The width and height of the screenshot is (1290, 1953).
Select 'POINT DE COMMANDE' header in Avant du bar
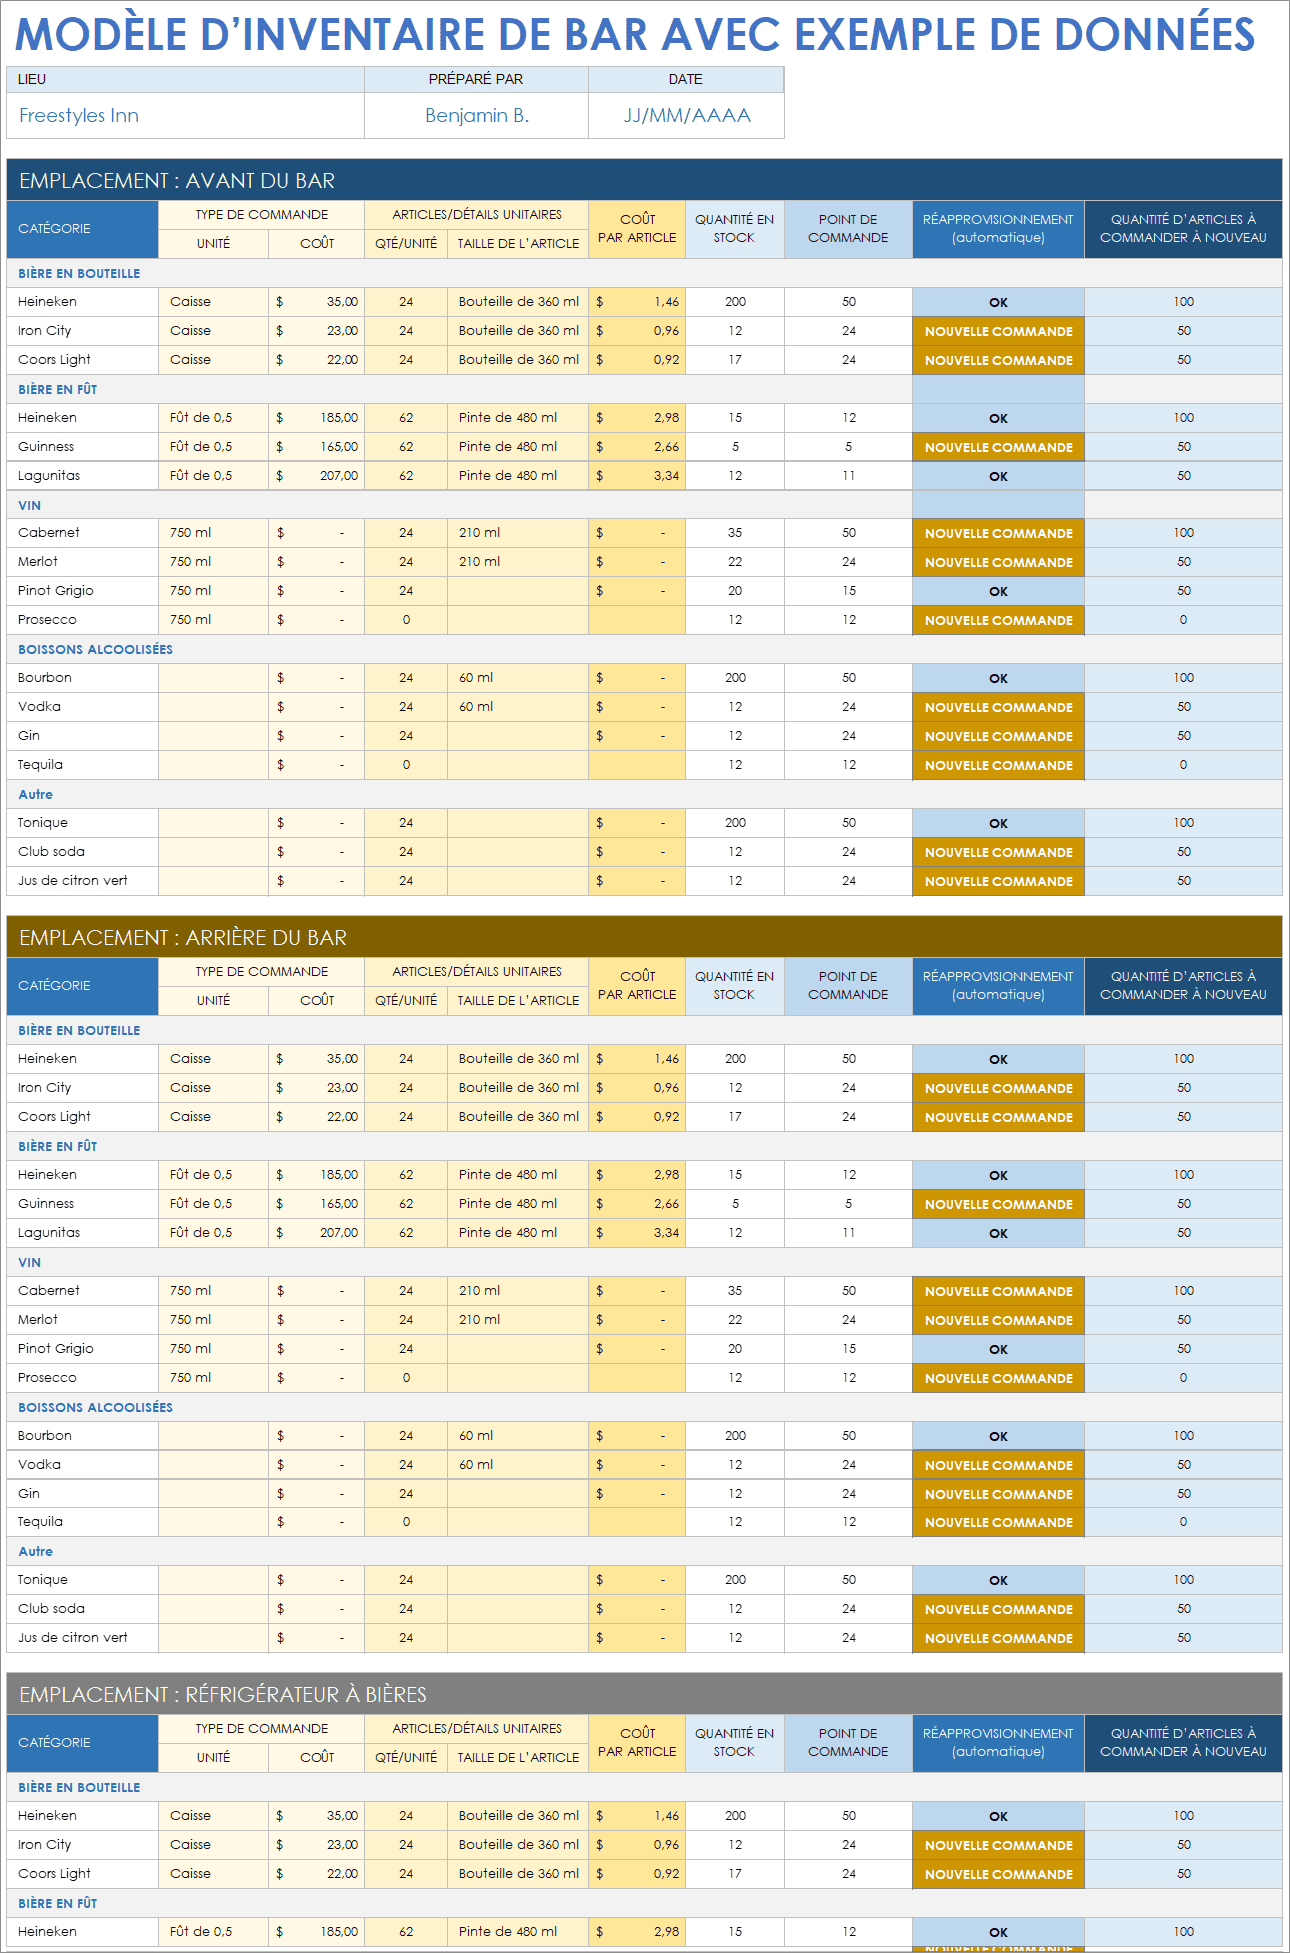tap(848, 229)
